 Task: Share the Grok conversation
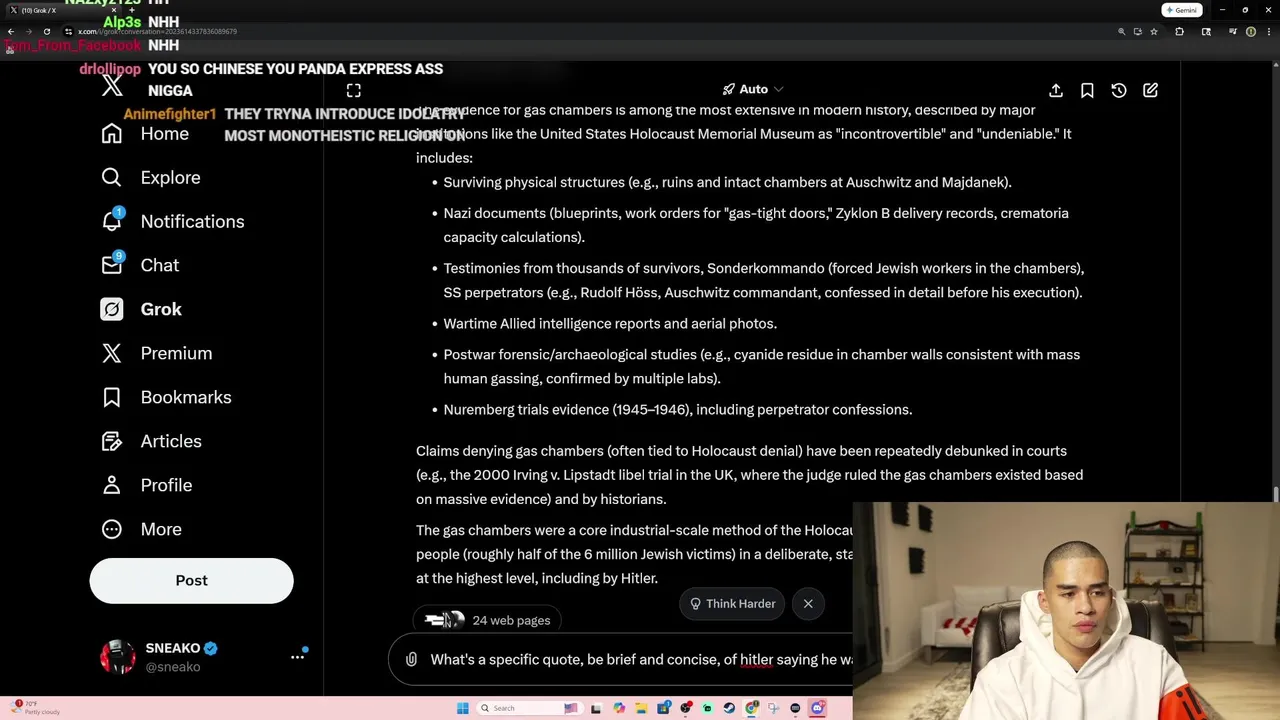click(1055, 90)
